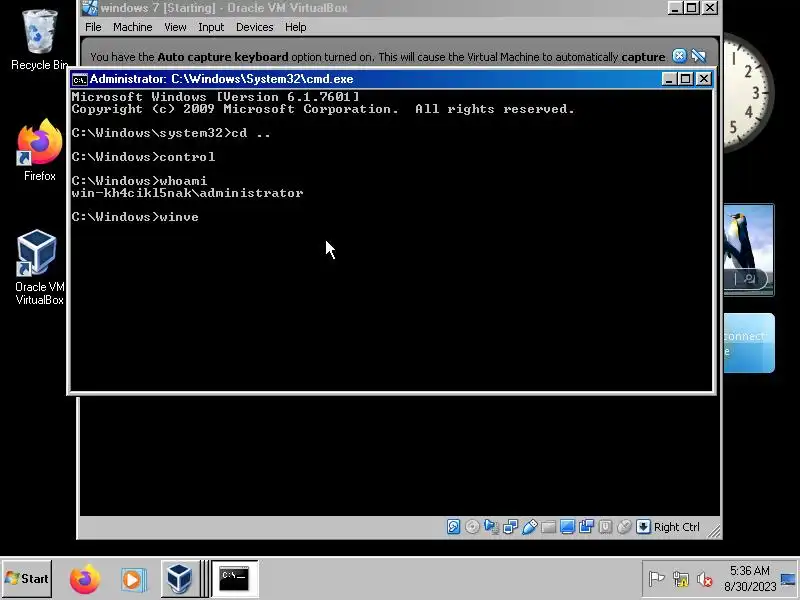Viewport: 800px width, 600px height.
Task: Click the 'win-kh4cikl5nak\administrator' output line
Action: [x=187, y=193]
